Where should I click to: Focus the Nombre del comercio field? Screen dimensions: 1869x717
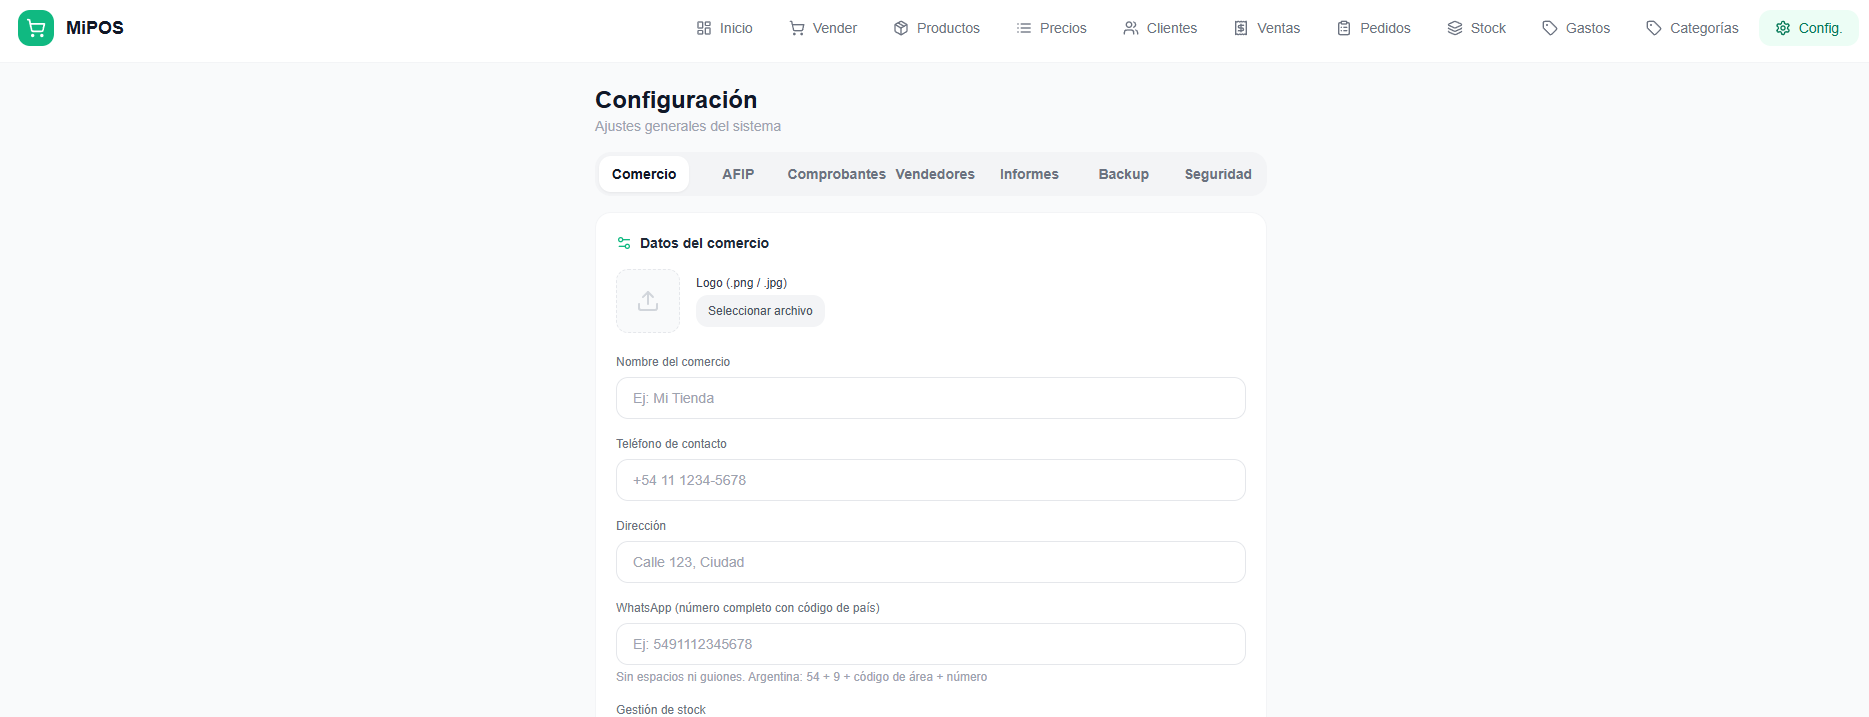(931, 398)
